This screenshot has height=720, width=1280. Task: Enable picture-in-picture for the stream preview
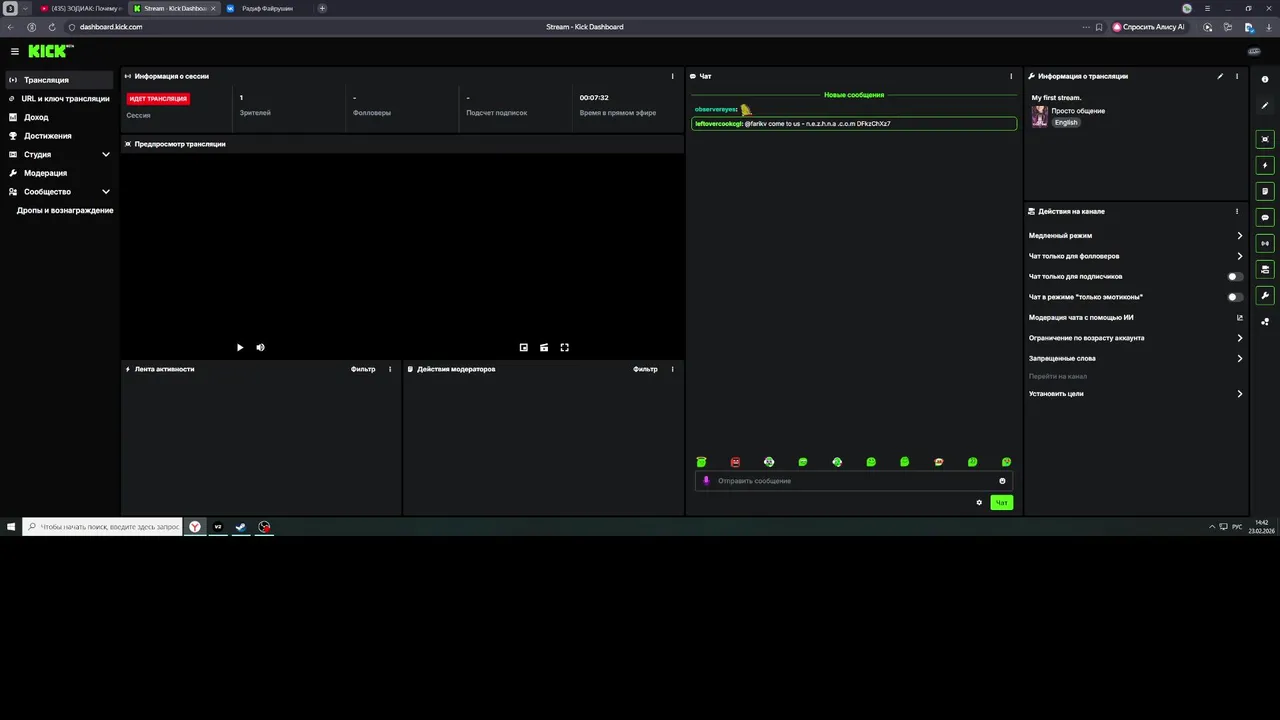coord(524,347)
